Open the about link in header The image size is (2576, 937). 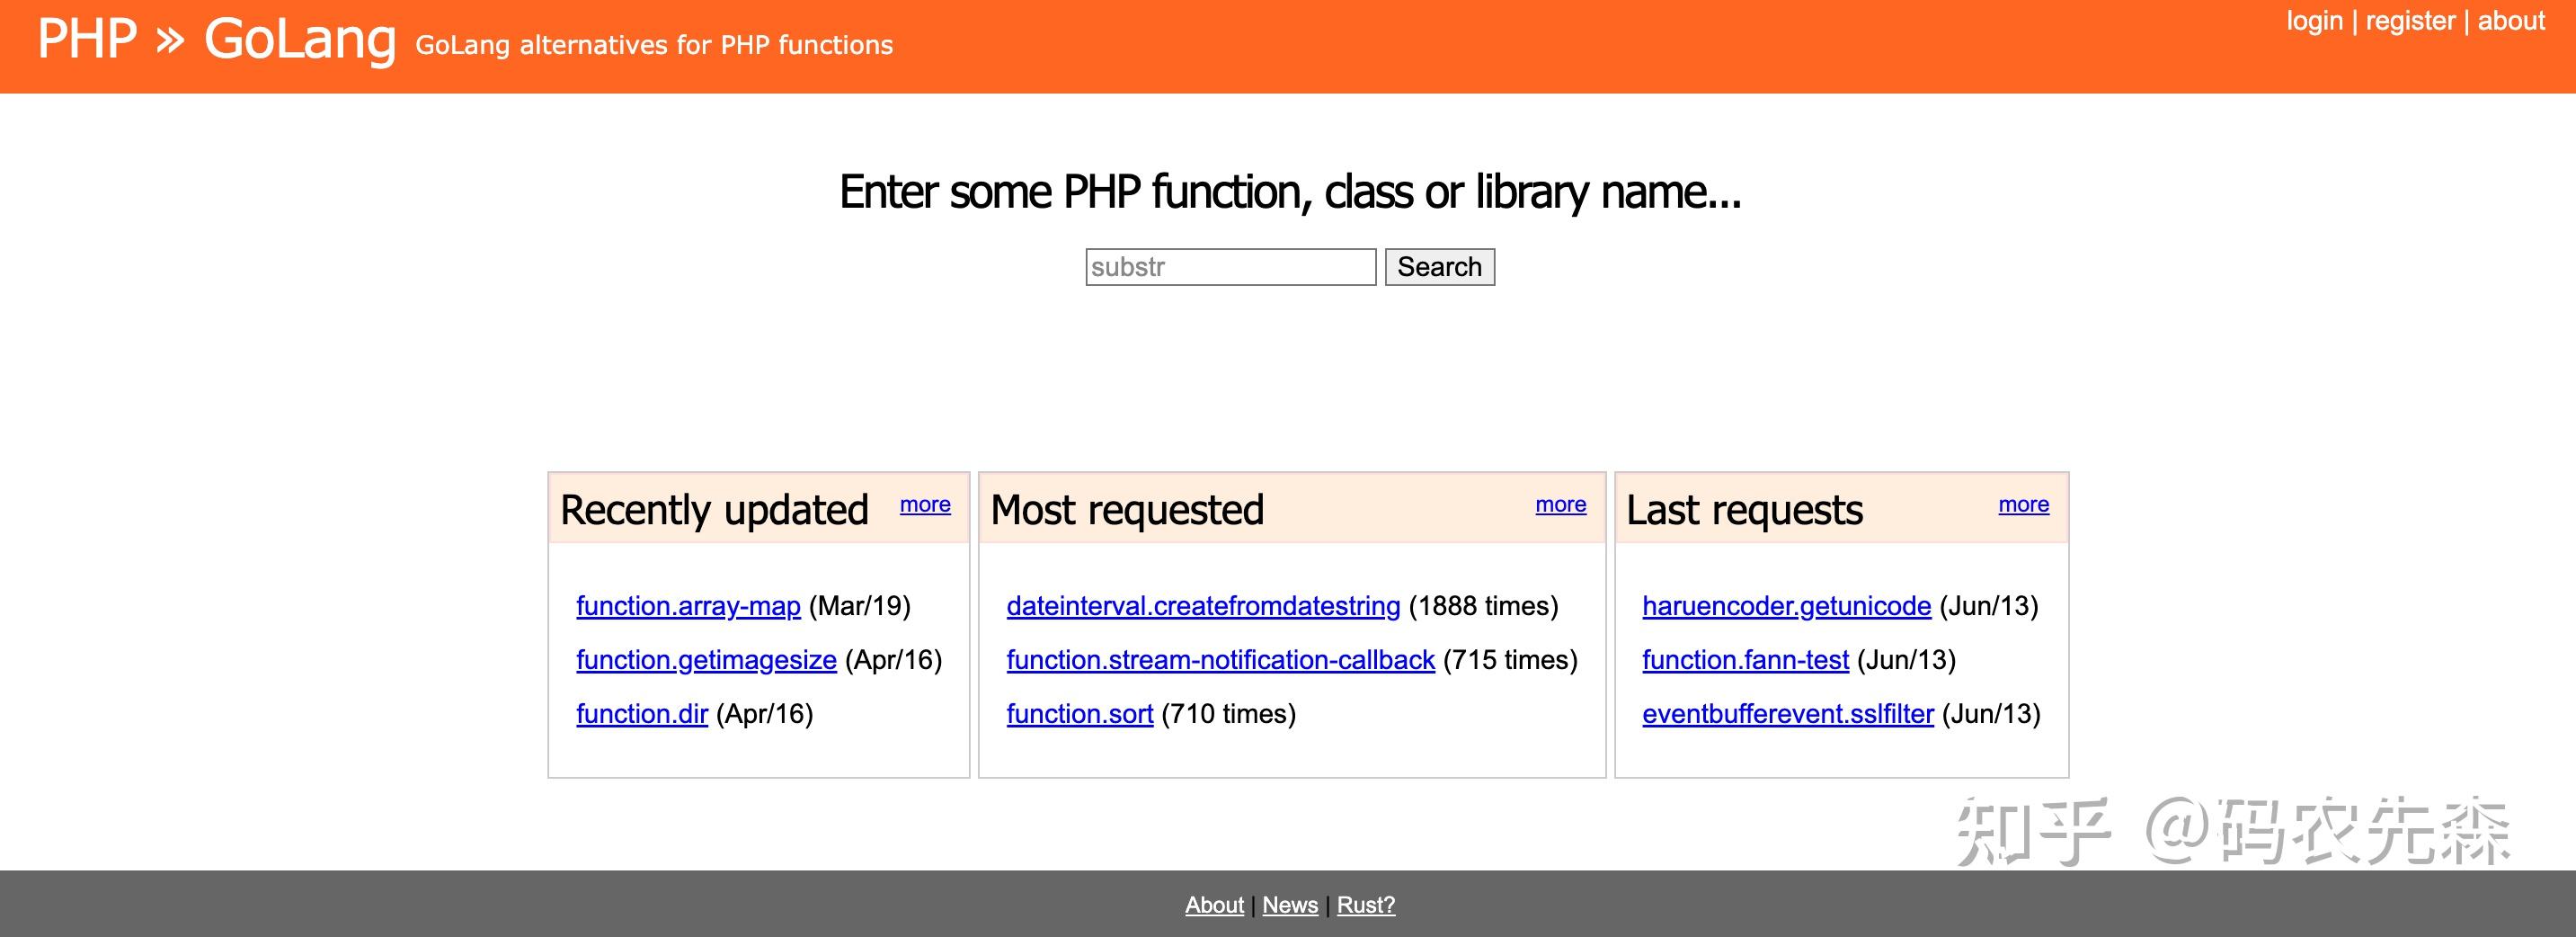[x=2511, y=21]
